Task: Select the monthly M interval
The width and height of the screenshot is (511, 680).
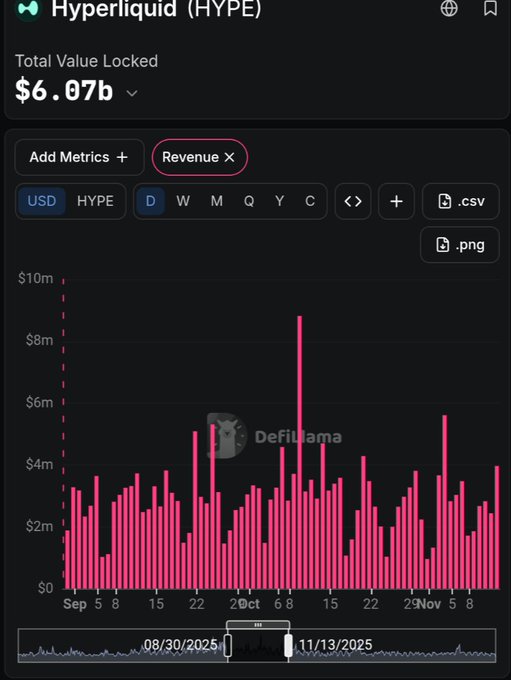Action: 216,201
